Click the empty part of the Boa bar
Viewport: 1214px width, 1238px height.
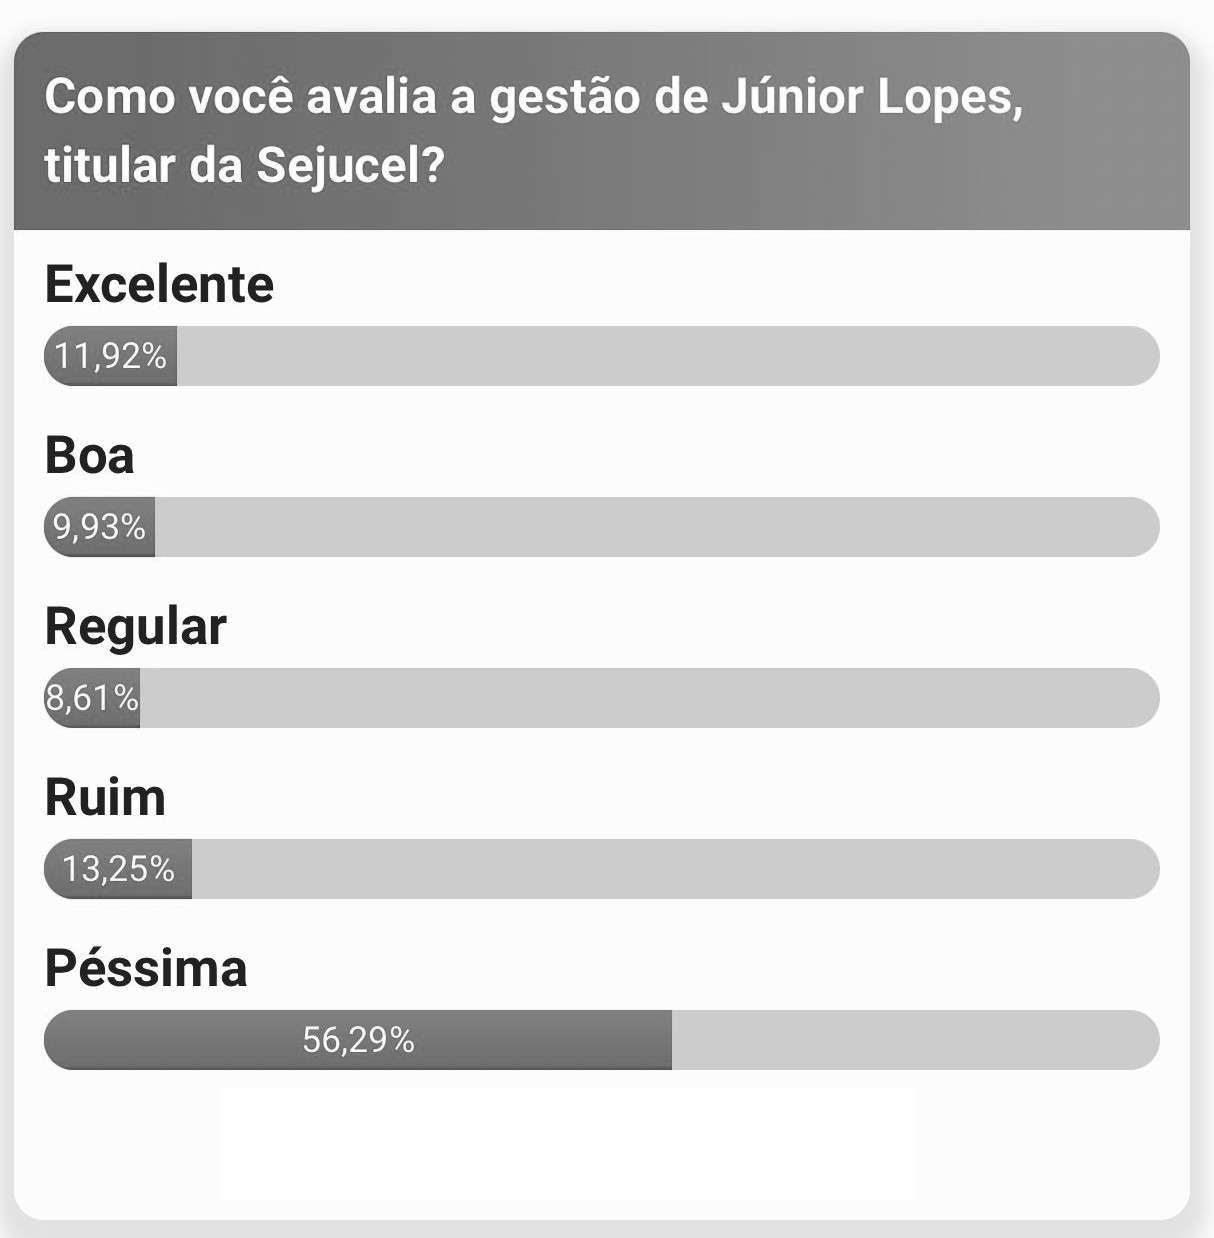click(657, 527)
